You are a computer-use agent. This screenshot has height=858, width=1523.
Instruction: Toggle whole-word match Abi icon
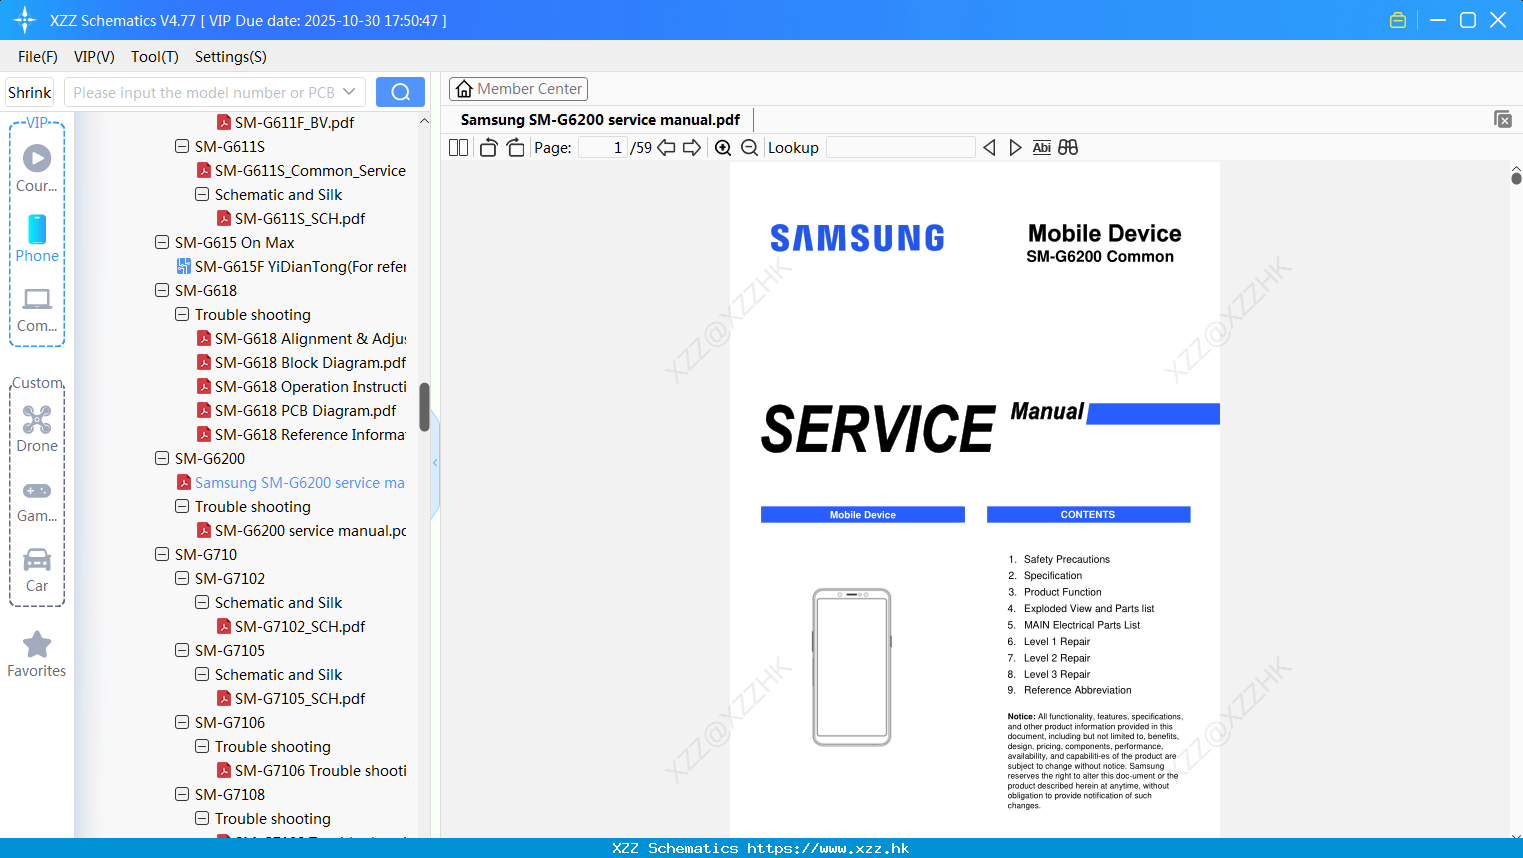click(1041, 148)
